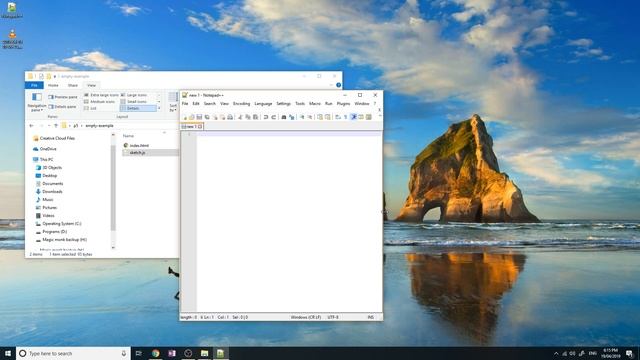Click the Cut scissors icon in Notepad++
This screenshot has width=640, height=360.
click(x=240, y=117)
